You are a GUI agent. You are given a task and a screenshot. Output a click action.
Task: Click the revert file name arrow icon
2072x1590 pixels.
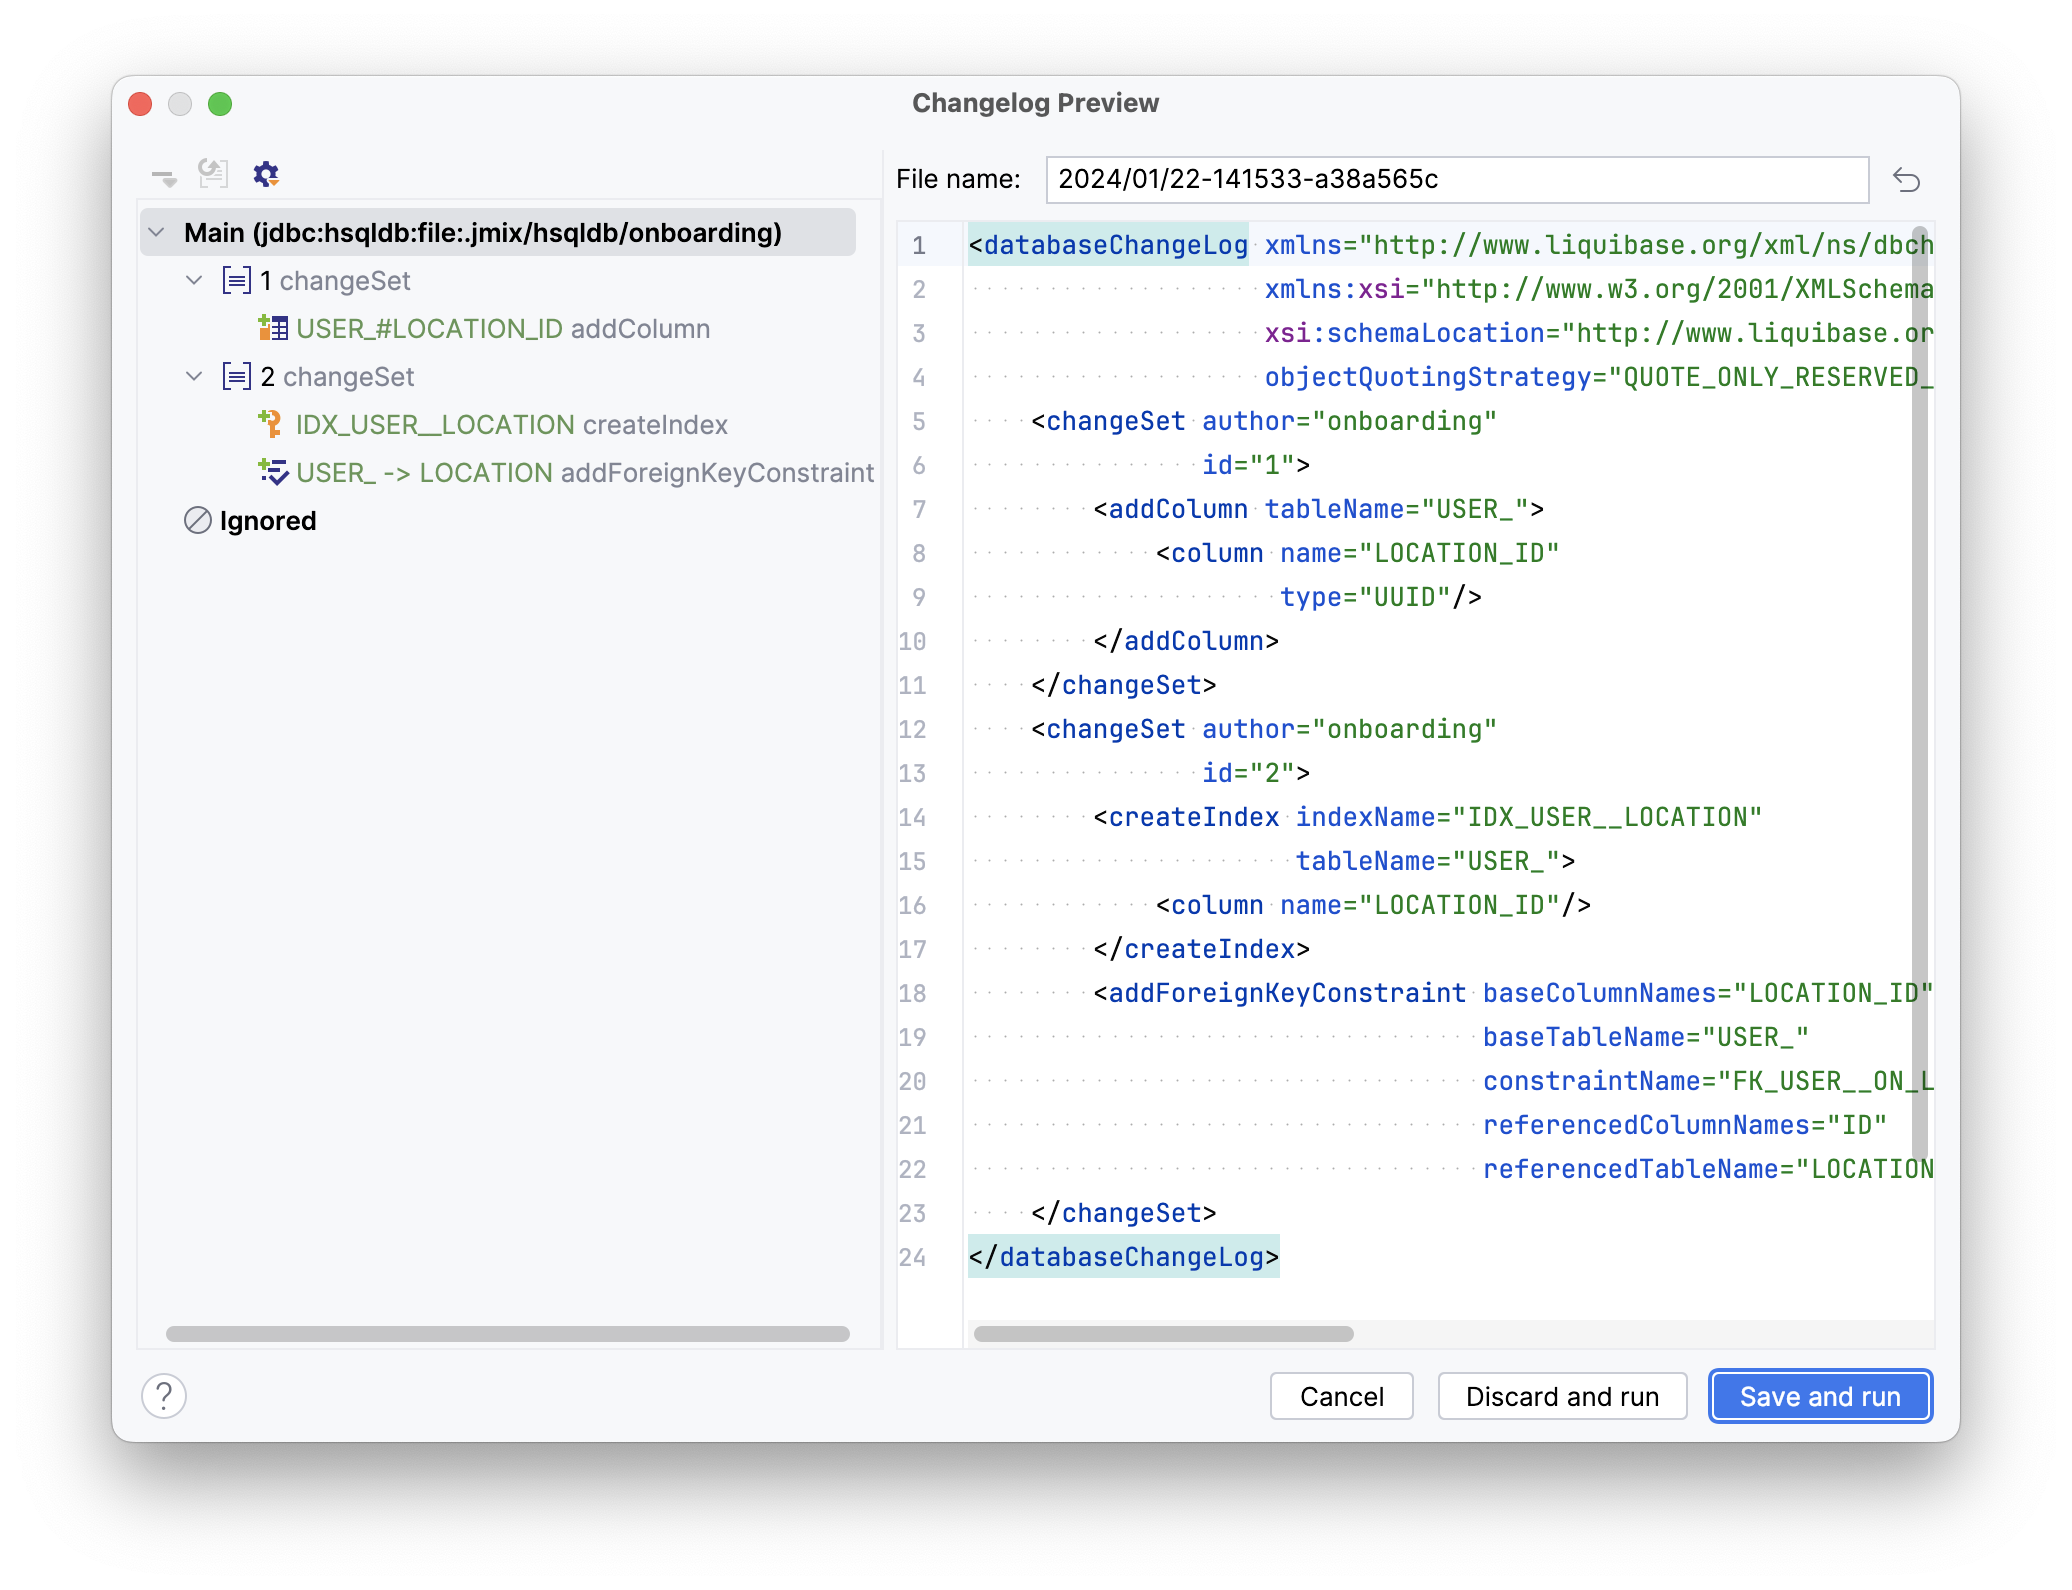point(1906,180)
